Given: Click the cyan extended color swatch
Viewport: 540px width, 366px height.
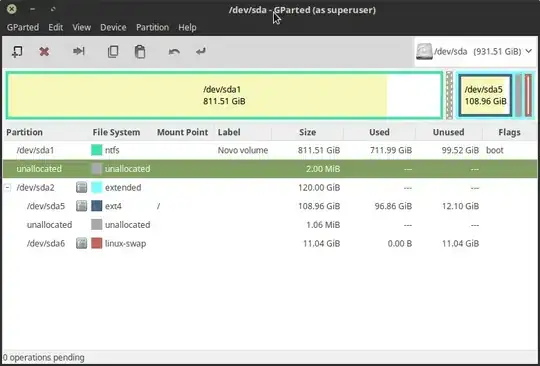Looking at the screenshot, I should 96,187.
